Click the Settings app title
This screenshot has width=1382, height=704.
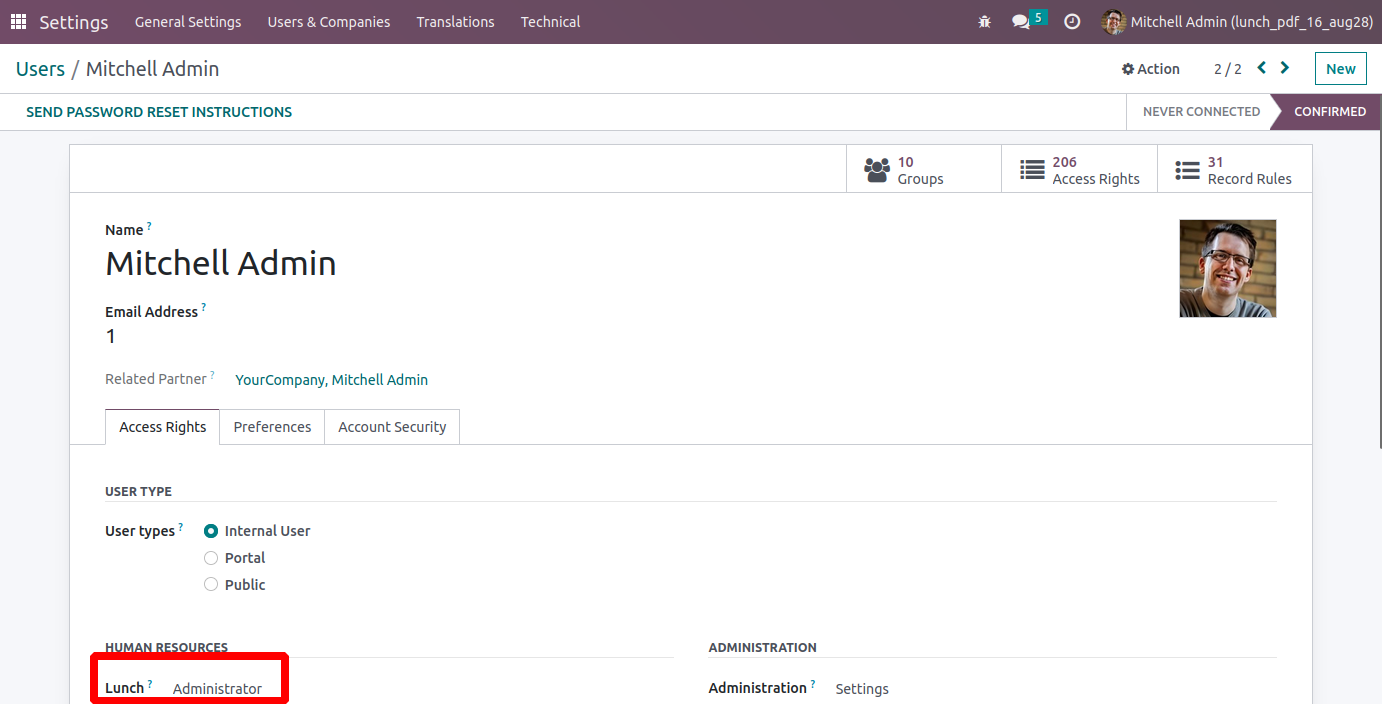tap(74, 22)
